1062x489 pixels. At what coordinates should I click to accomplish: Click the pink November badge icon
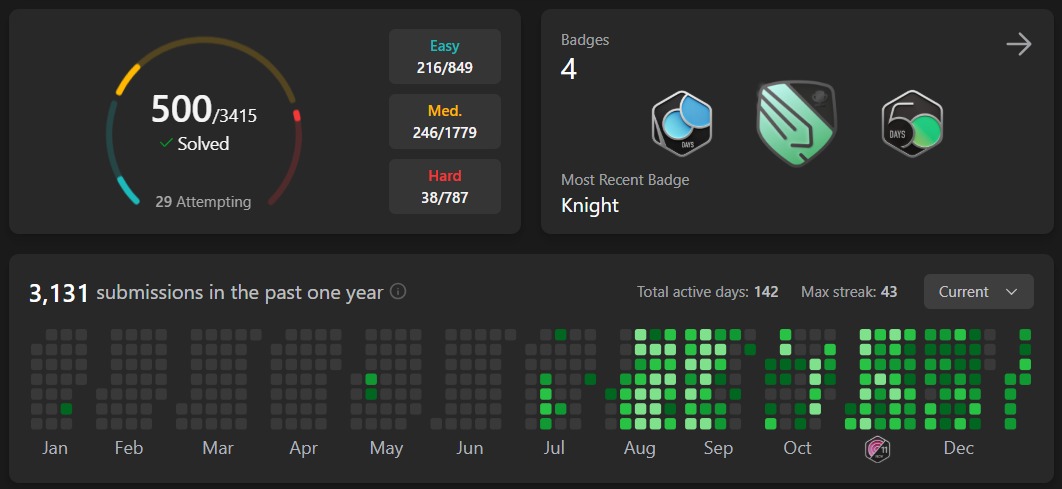877,449
